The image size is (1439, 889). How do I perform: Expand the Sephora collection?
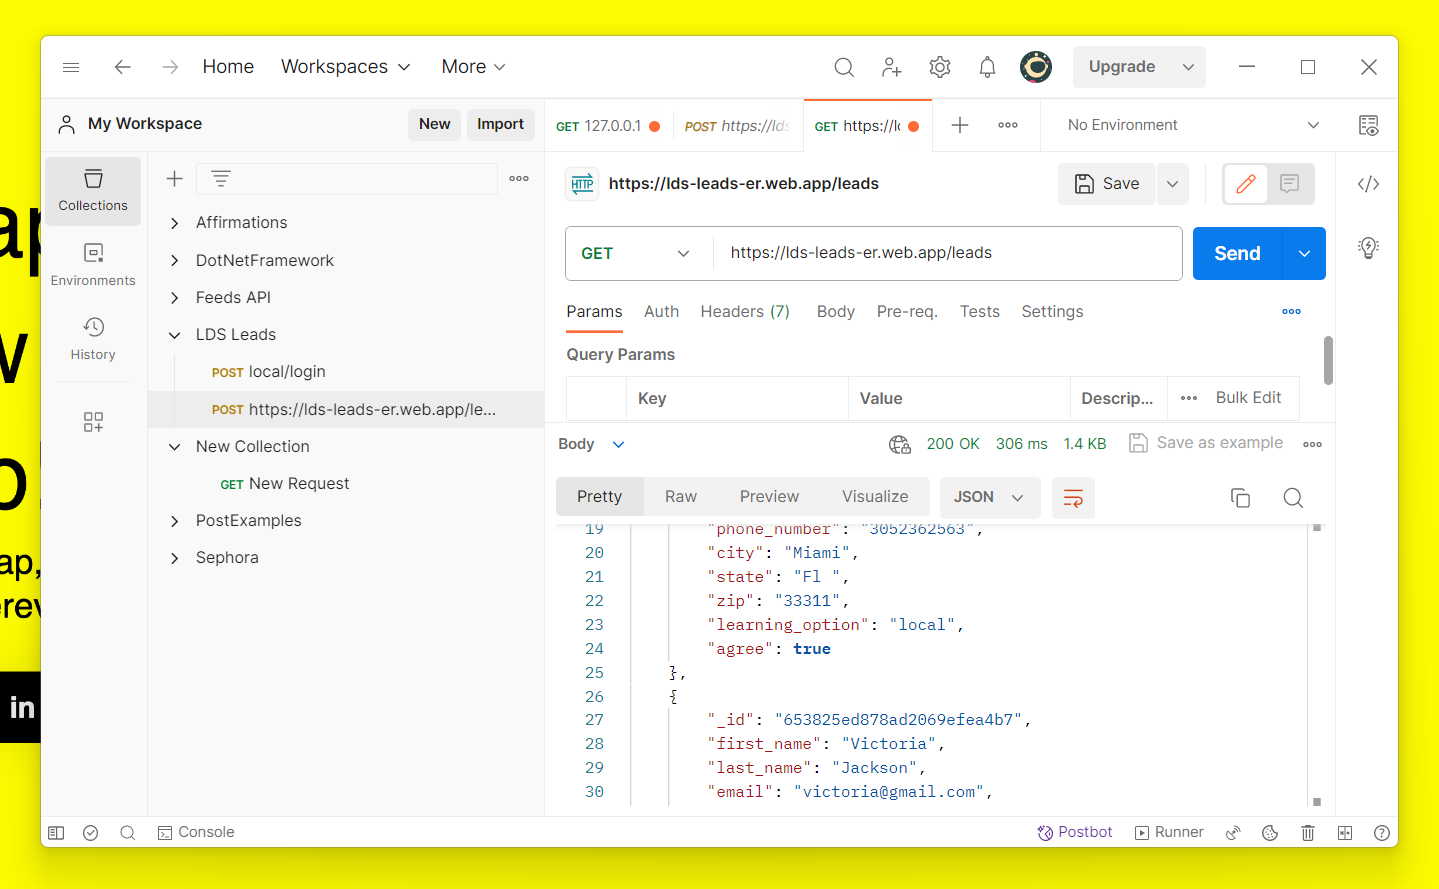click(x=175, y=558)
